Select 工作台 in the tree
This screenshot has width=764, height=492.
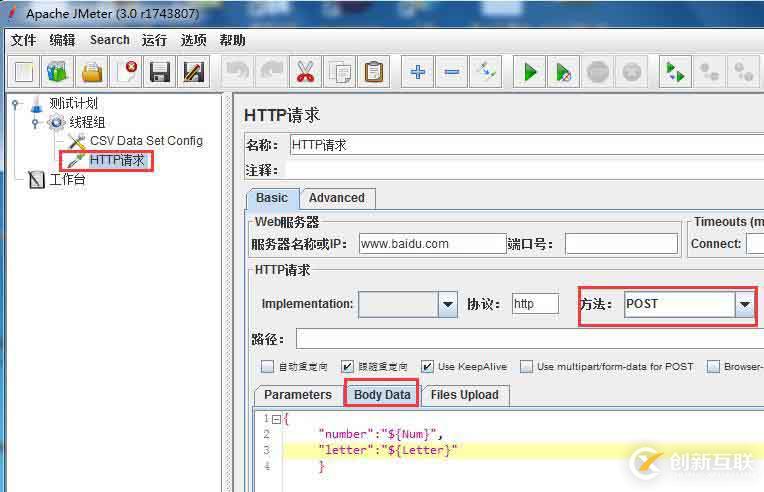point(67,180)
